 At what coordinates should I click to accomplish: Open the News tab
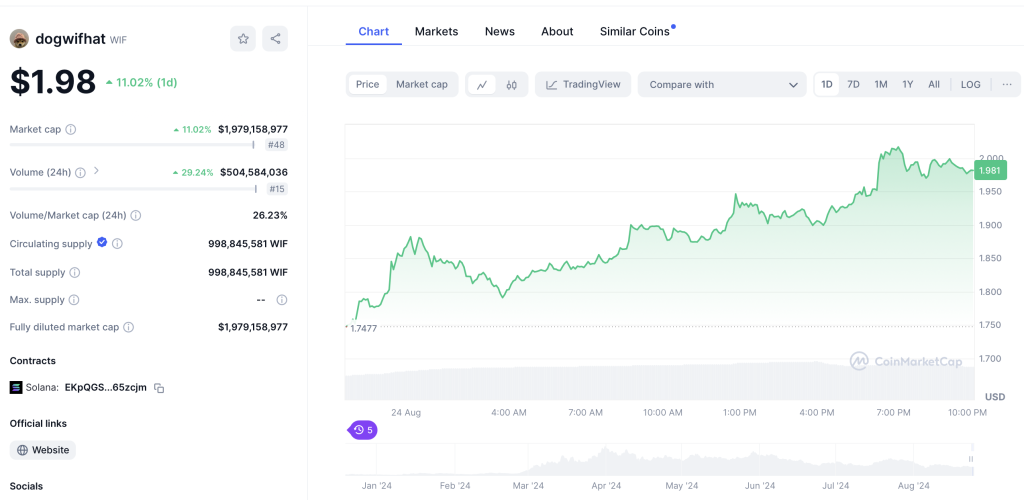click(500, 31)
